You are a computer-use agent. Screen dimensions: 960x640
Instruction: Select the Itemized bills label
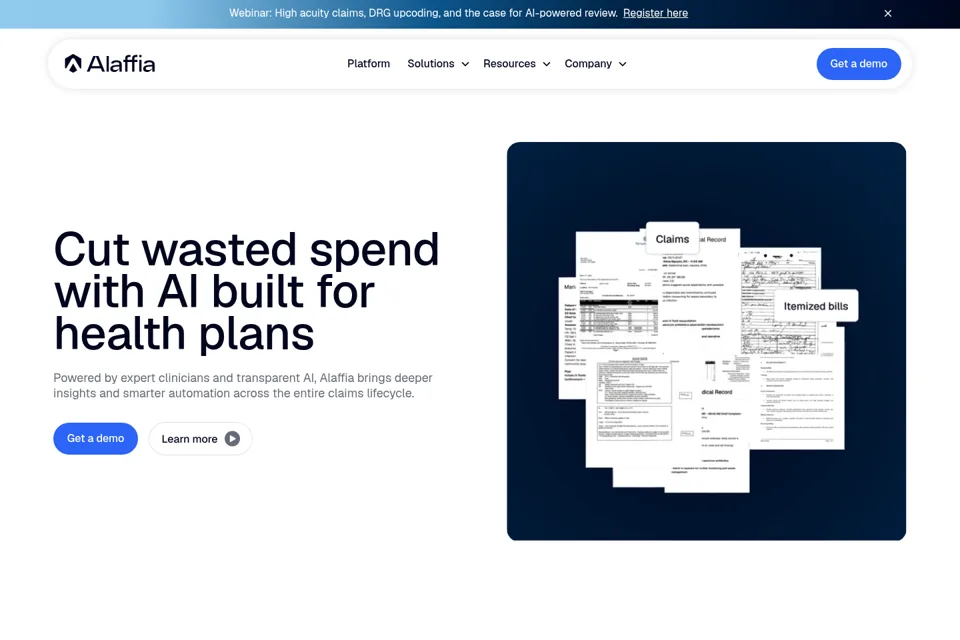(816, 306)
